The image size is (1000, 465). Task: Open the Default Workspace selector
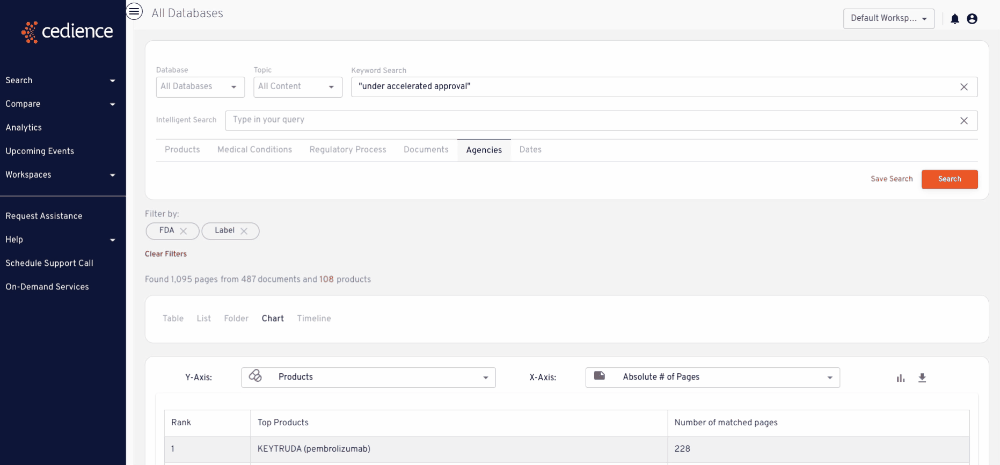(x=888, y=18)
